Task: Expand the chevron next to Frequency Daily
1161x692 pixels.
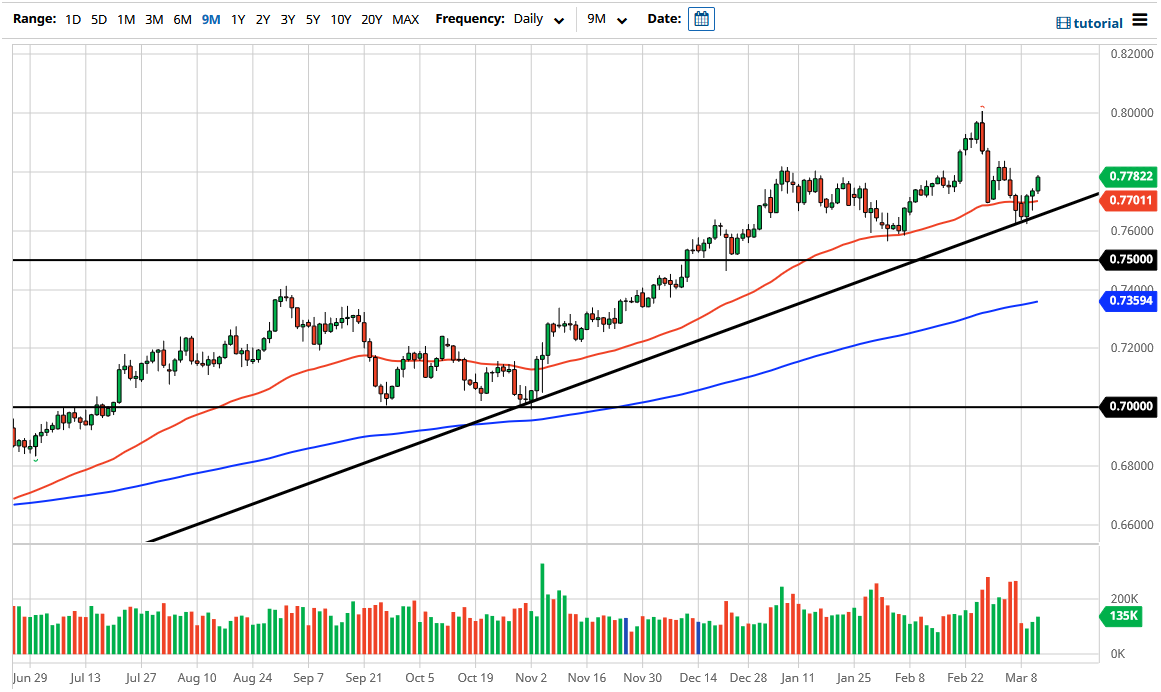Action: pos(559,20)
